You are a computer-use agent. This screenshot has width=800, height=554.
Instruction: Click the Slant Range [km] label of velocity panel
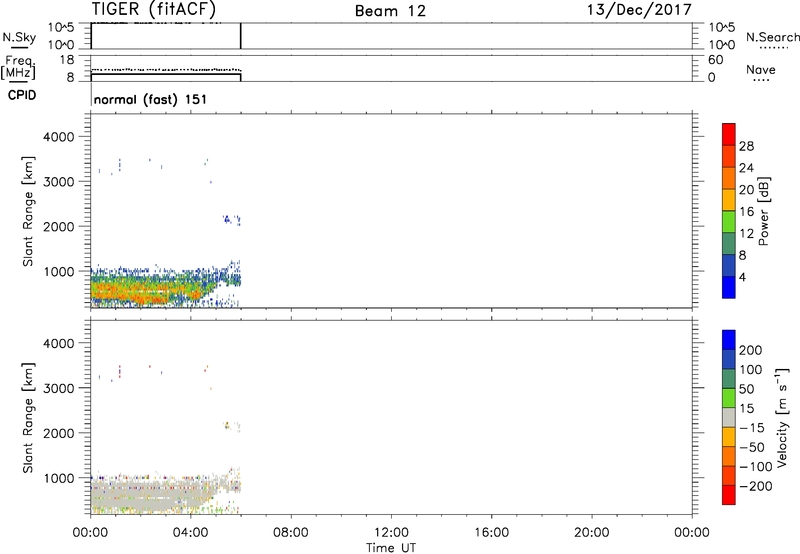(x=28, y=418)
